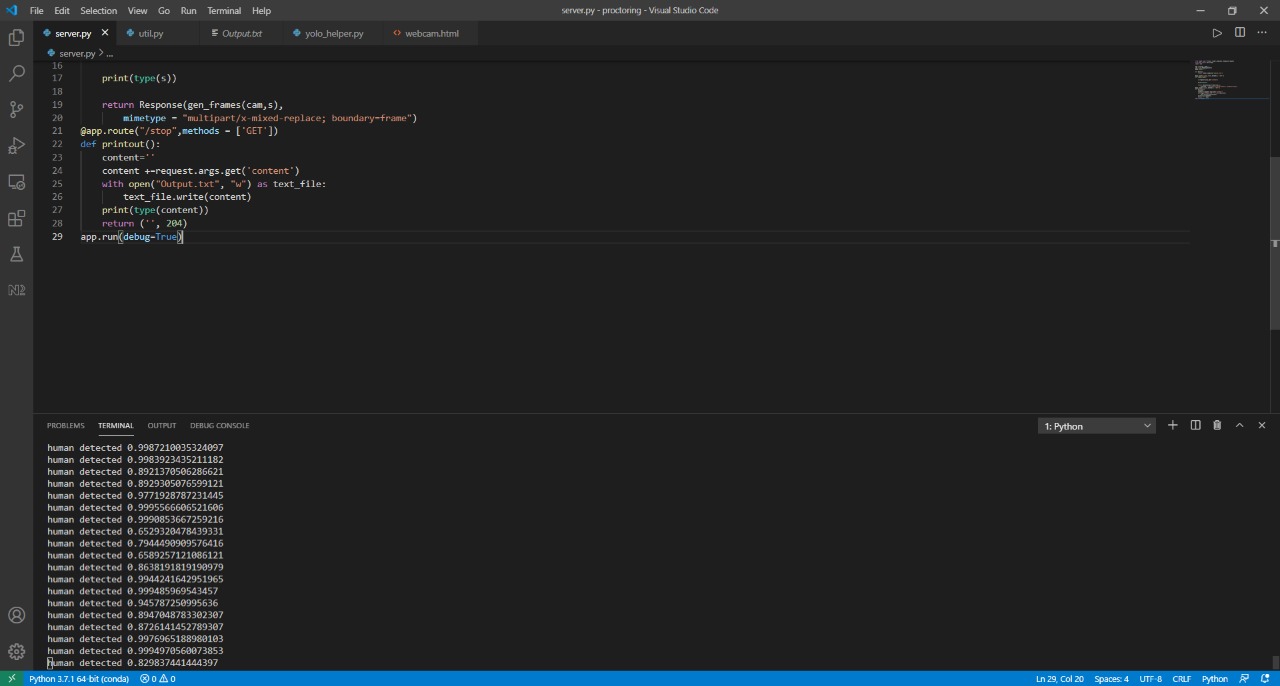Open the Testing flask icon

[16, 254]
